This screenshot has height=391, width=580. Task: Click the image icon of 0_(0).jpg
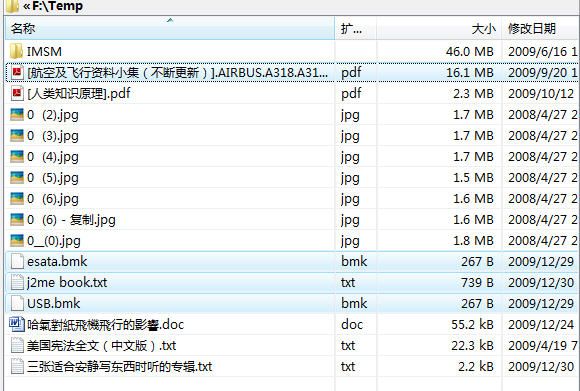[x=17, y=241]
